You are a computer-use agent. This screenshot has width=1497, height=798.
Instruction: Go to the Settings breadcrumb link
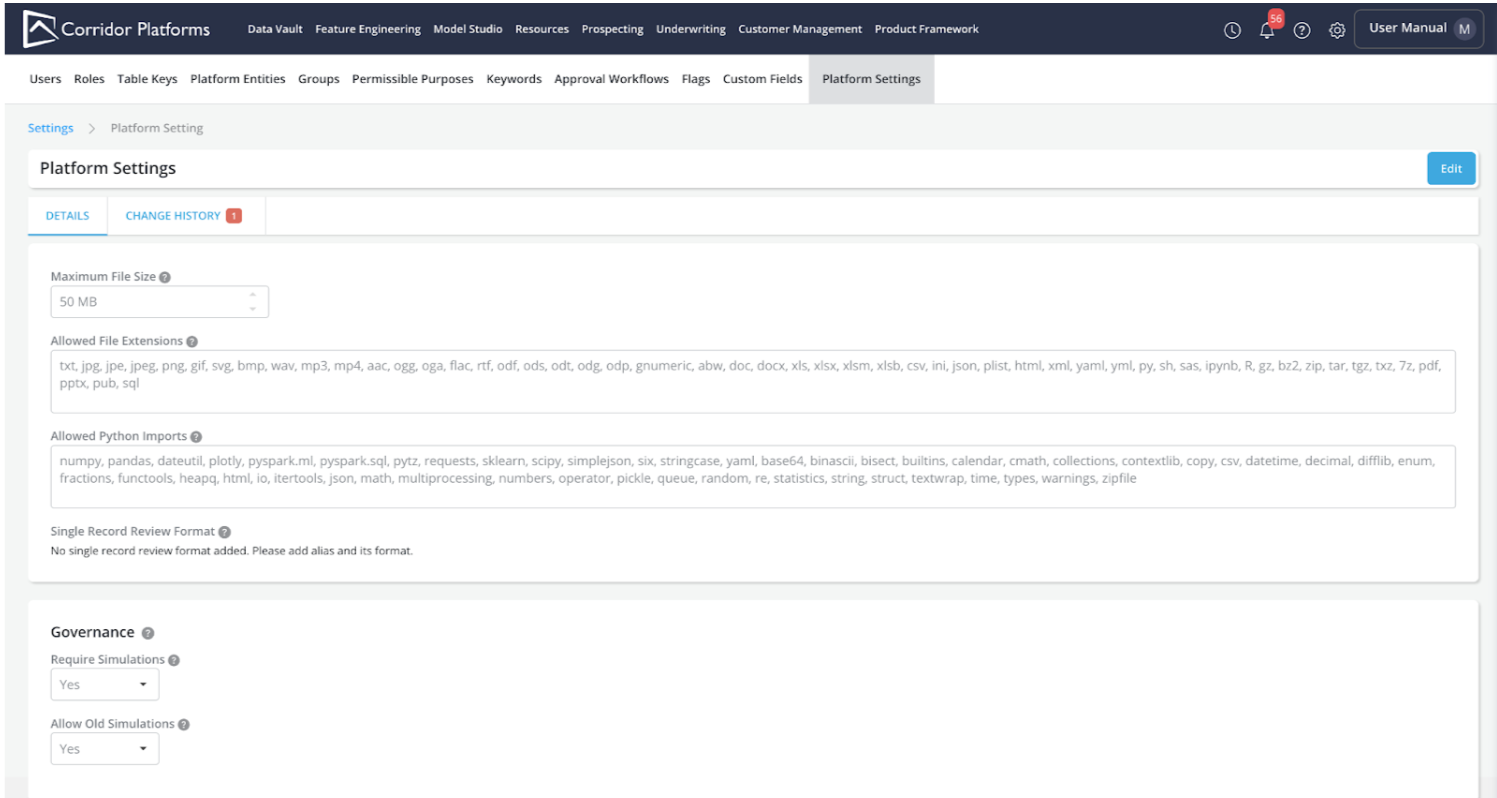click(x=50, y=128)
